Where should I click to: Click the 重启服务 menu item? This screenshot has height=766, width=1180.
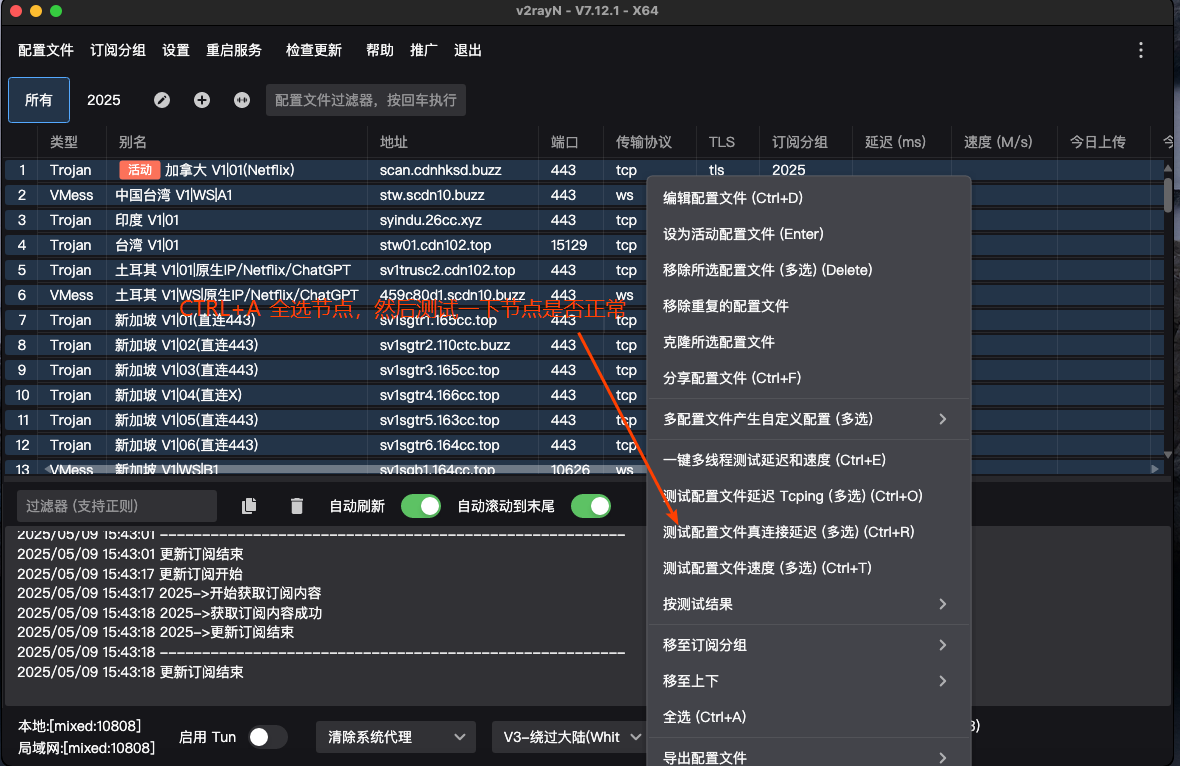pyautogui.click(x=234, y=50)
